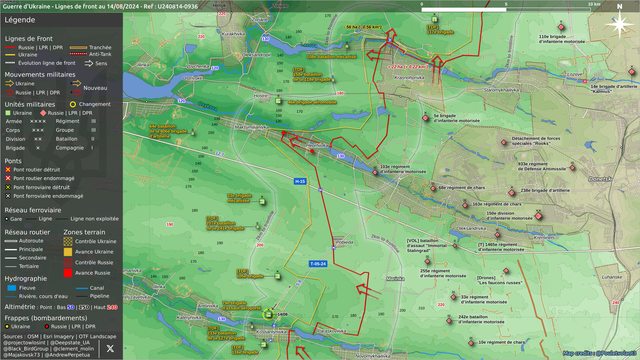Click the 933e régiment de Défense marker
Viewport: 640px width, 360px height.
click(573, 167)
